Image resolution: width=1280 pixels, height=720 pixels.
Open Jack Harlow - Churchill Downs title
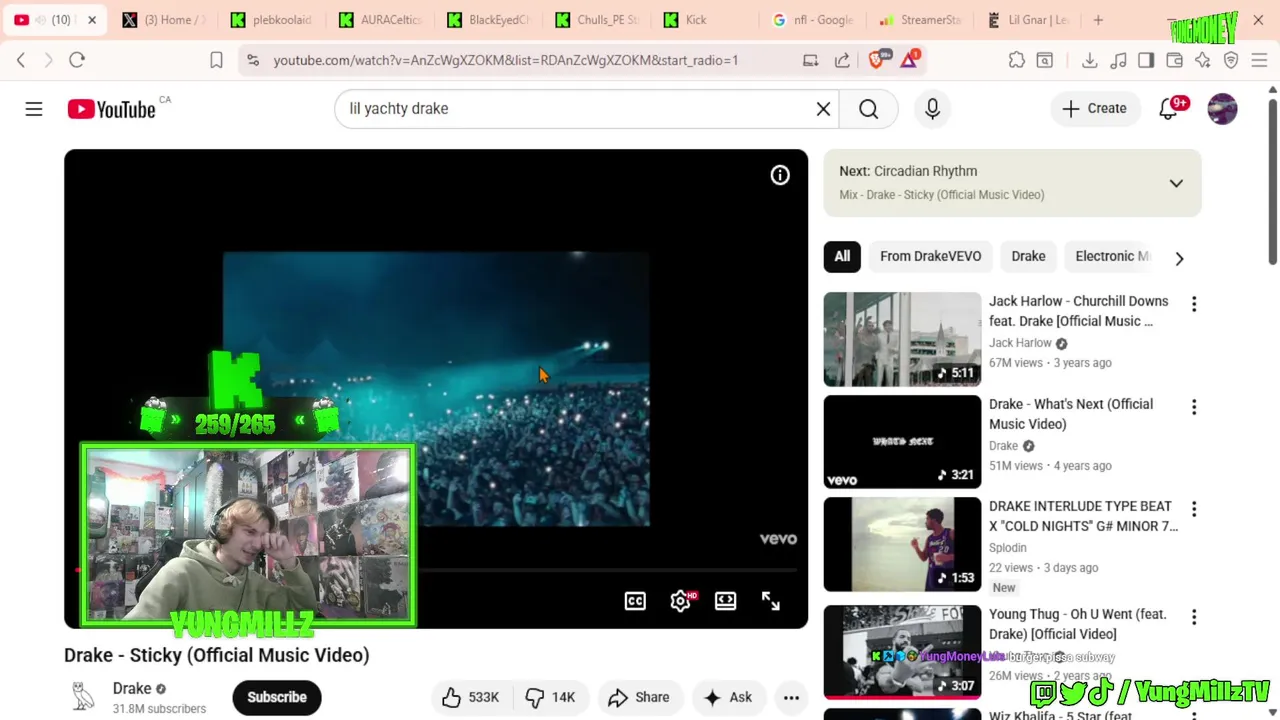(x=1078, y=311)
